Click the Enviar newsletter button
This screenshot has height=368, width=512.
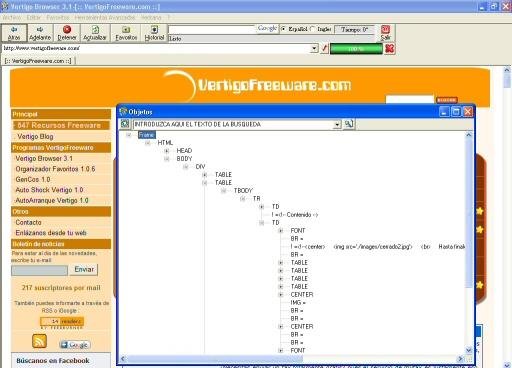84,269
